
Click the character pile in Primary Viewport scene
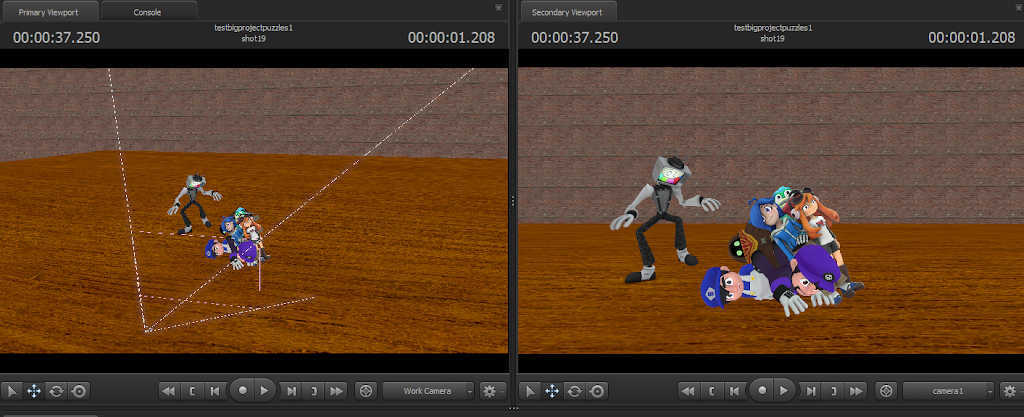click(238, 238)
